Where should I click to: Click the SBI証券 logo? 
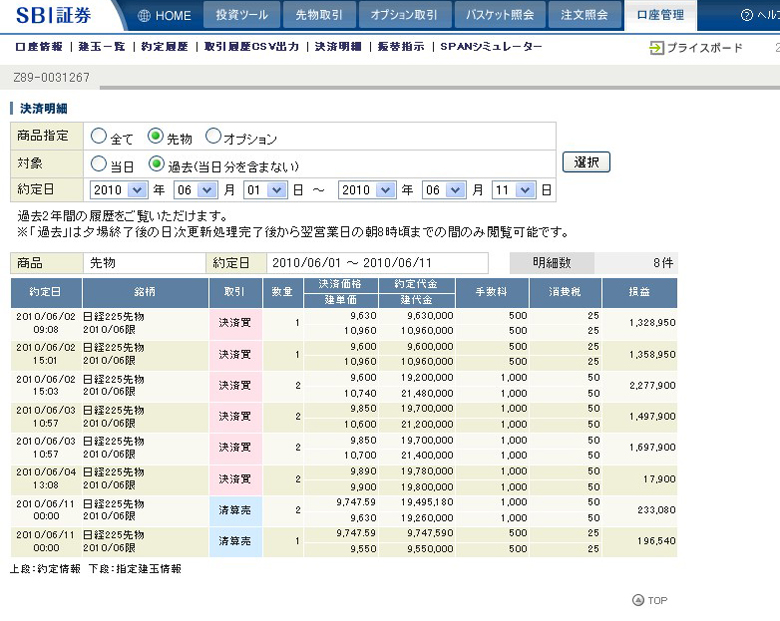coord(53,15)
